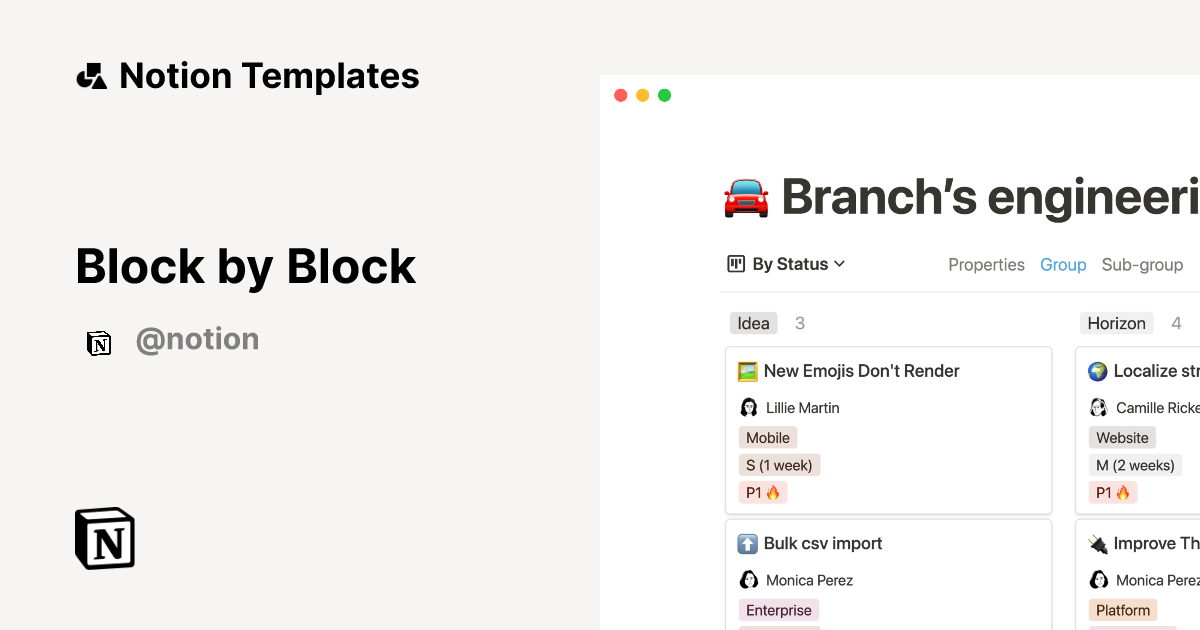This screenshot has height=630, width=1200.
Task: Click the Idea group header
Action: click(x=753, y=322)
